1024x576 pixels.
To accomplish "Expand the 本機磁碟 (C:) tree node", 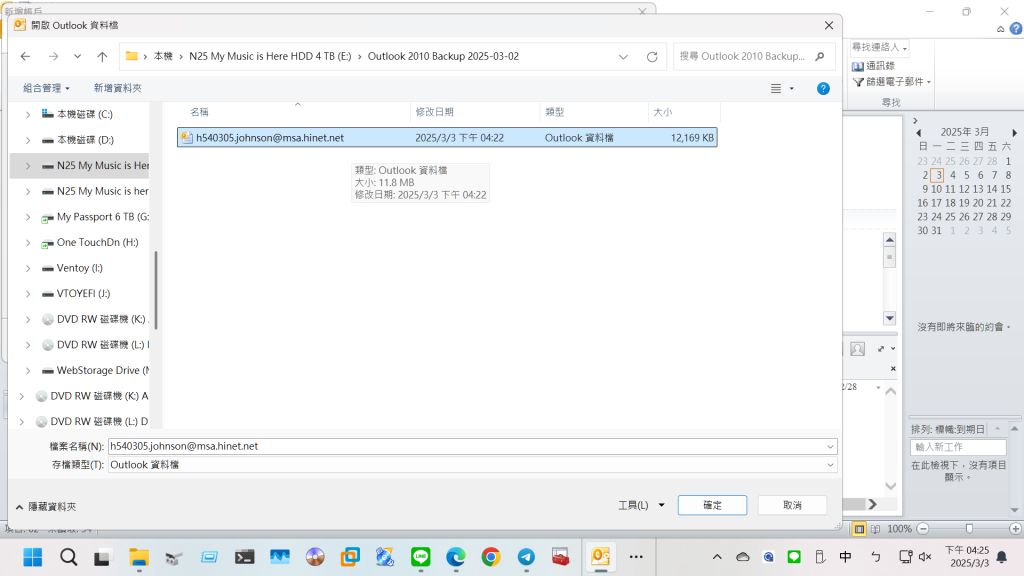I will coord(27,114).
